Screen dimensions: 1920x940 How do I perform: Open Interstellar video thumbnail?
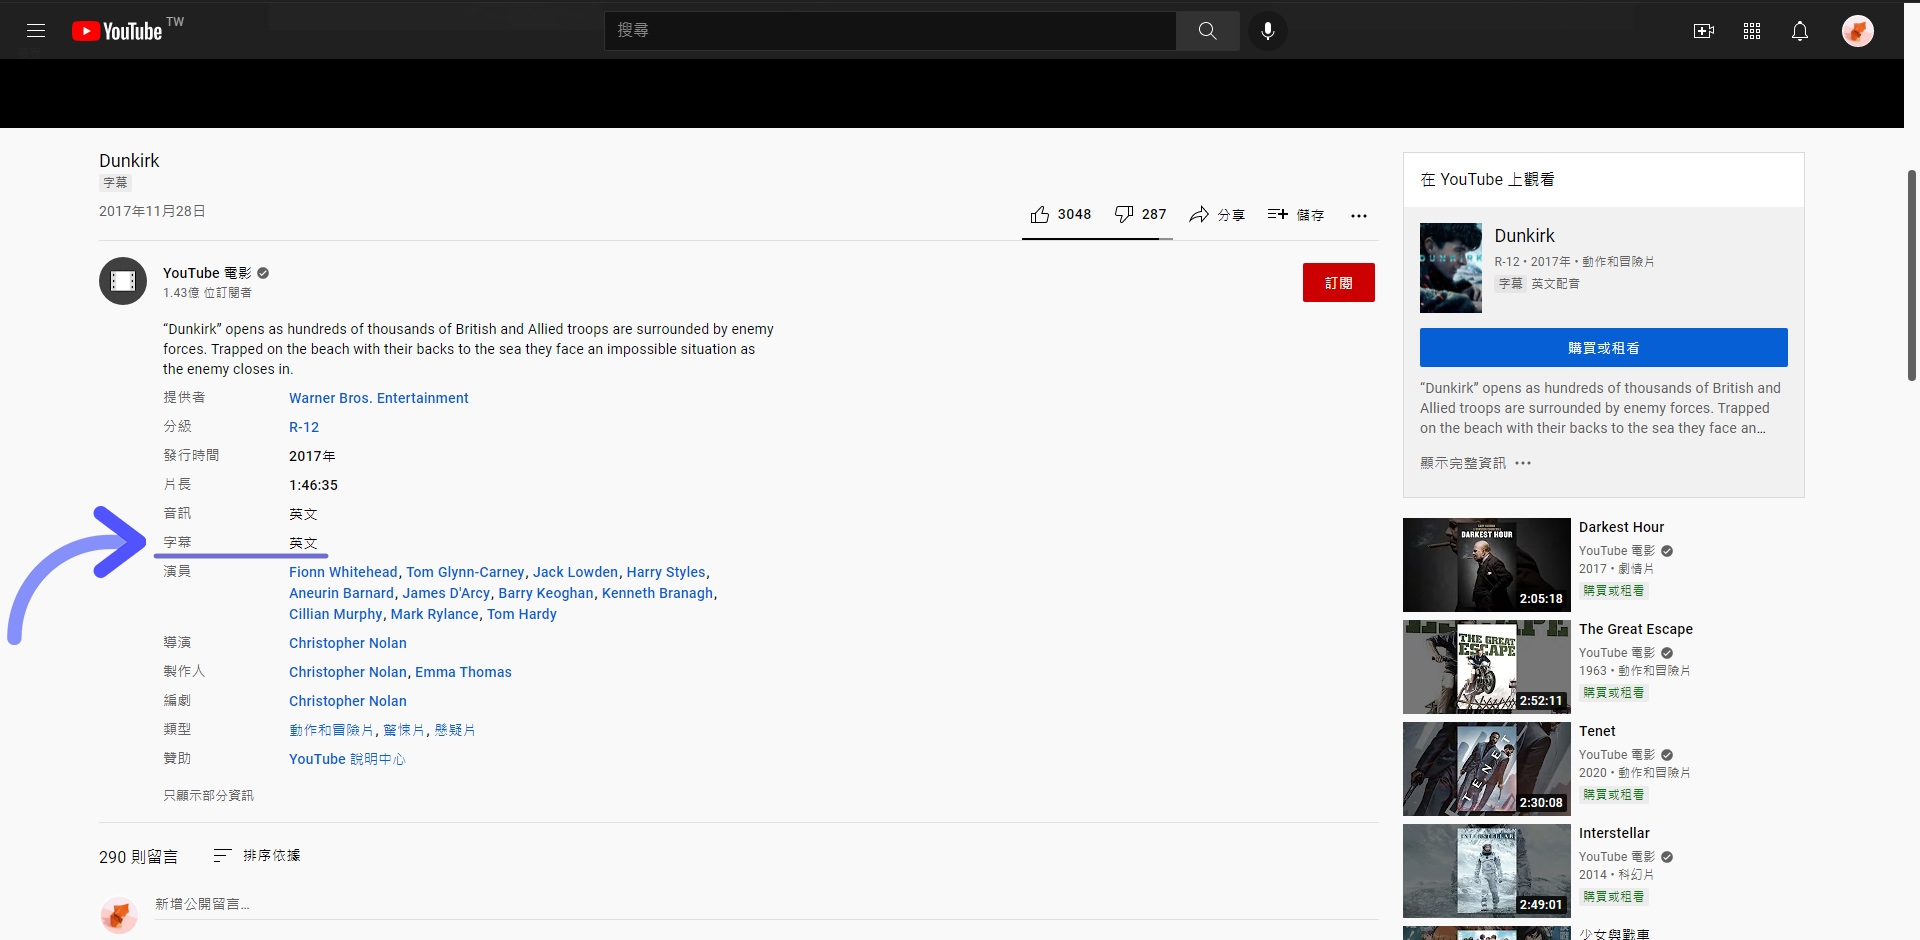(1487, 871)
